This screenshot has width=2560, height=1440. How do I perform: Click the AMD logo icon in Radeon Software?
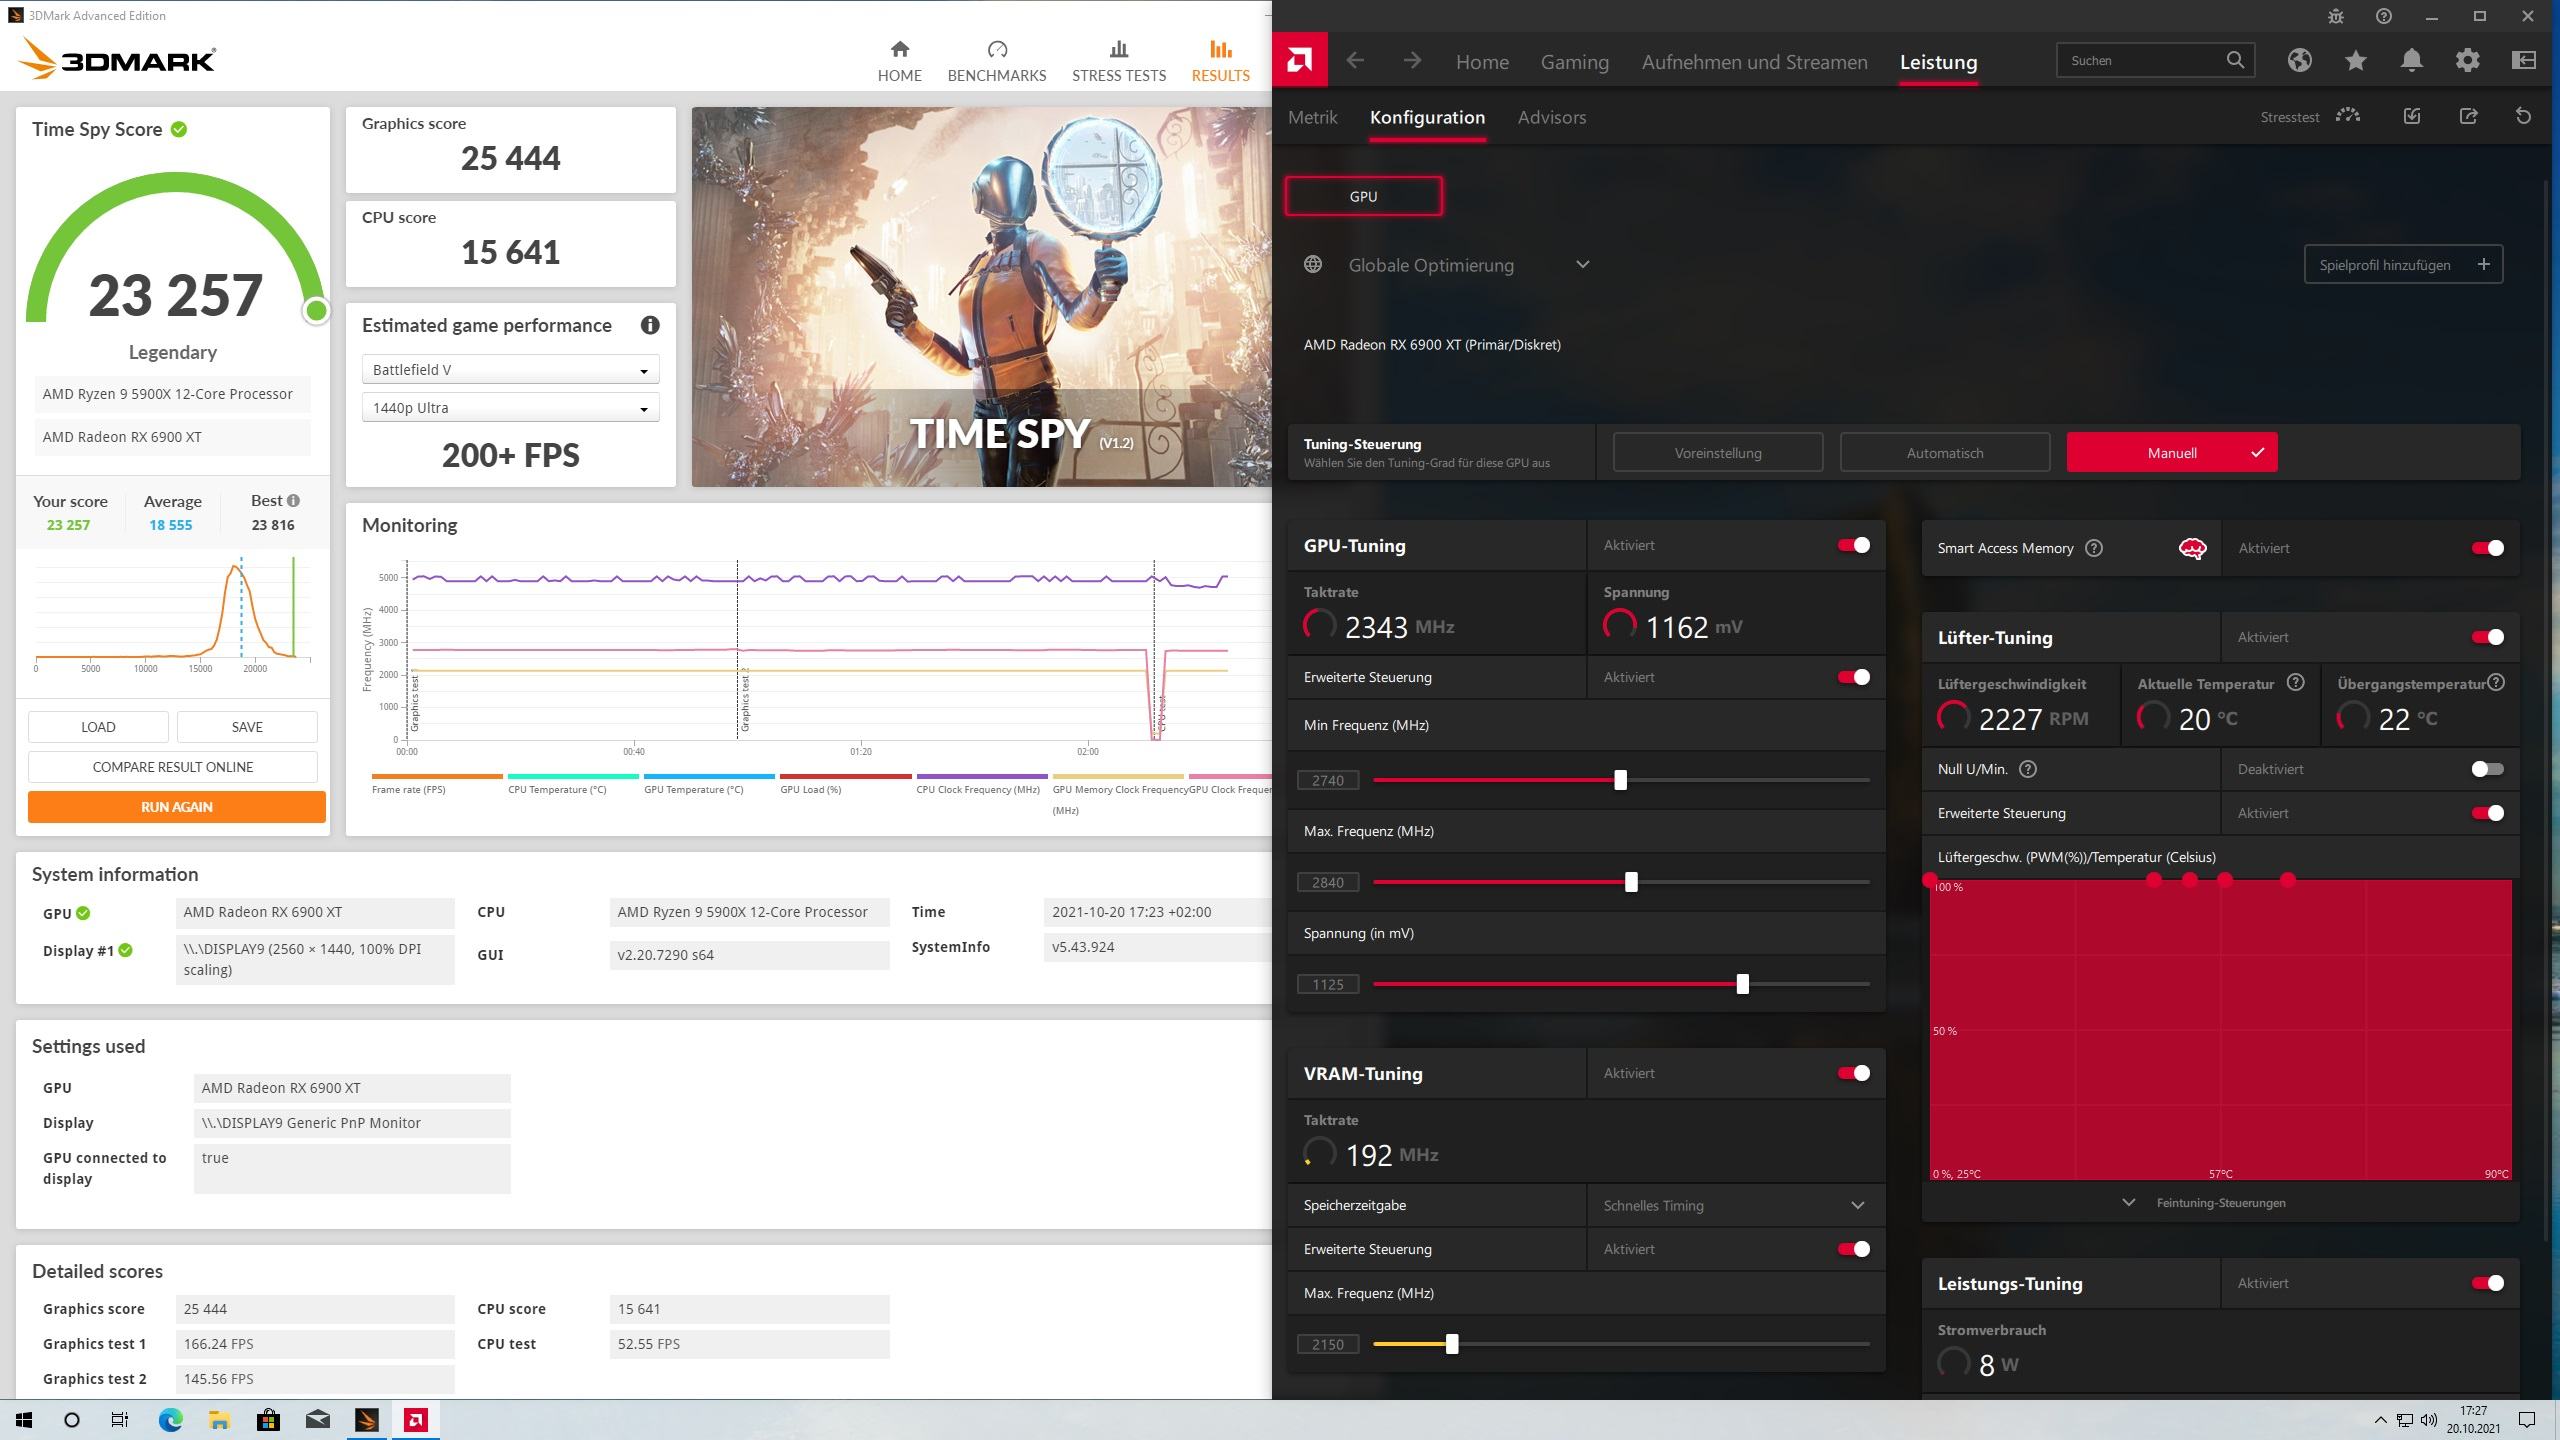tap(1299, 61)
